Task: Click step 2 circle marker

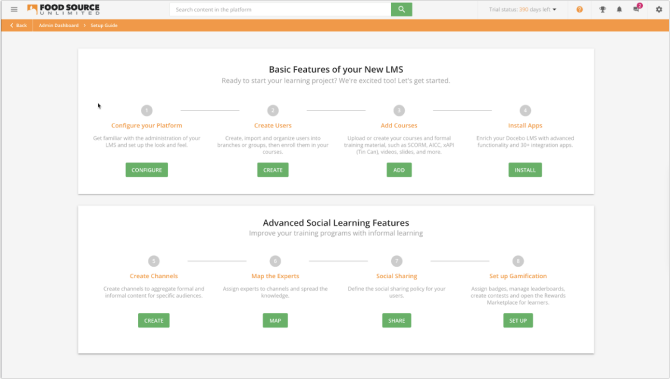Action: [x=273, y=111]
